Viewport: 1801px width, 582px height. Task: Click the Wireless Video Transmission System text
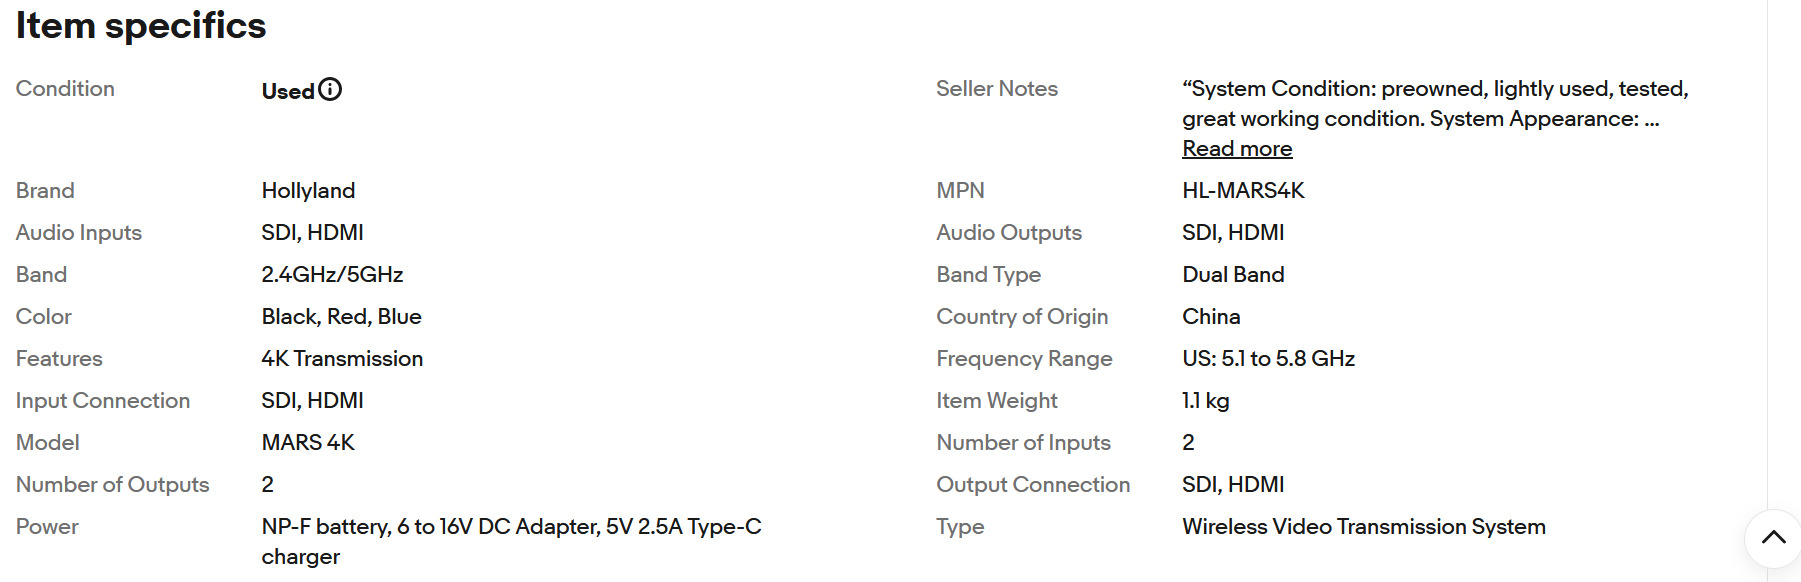point(1363,527)
